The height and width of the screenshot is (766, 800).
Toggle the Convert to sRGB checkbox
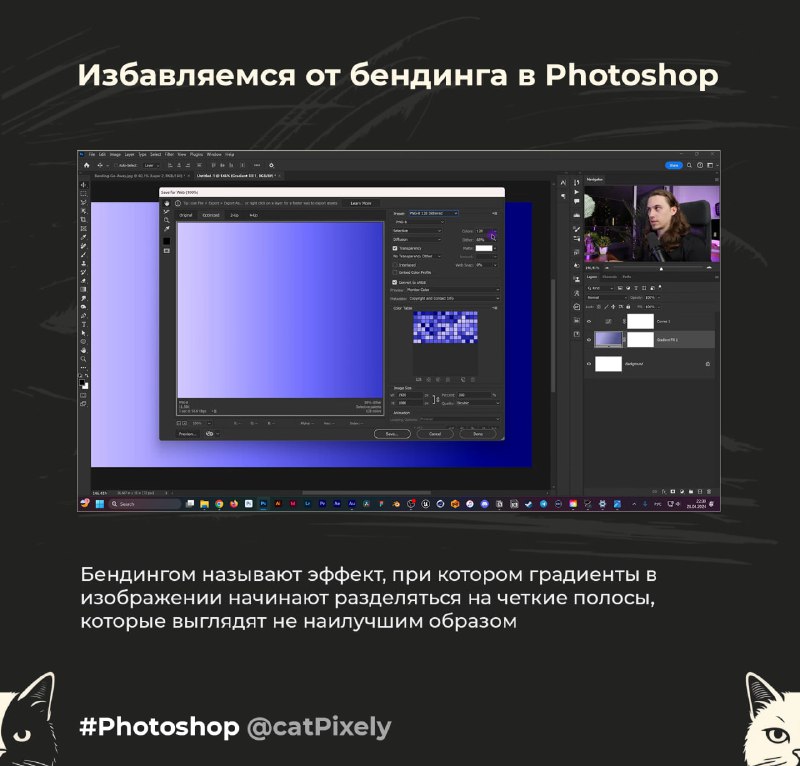tap(395, 282)
